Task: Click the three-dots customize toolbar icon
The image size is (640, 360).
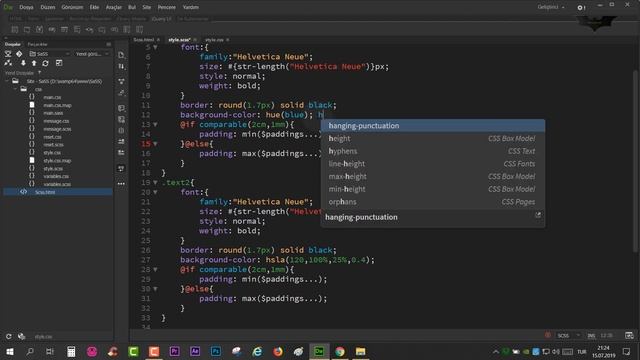Action: tap(121, 184)
